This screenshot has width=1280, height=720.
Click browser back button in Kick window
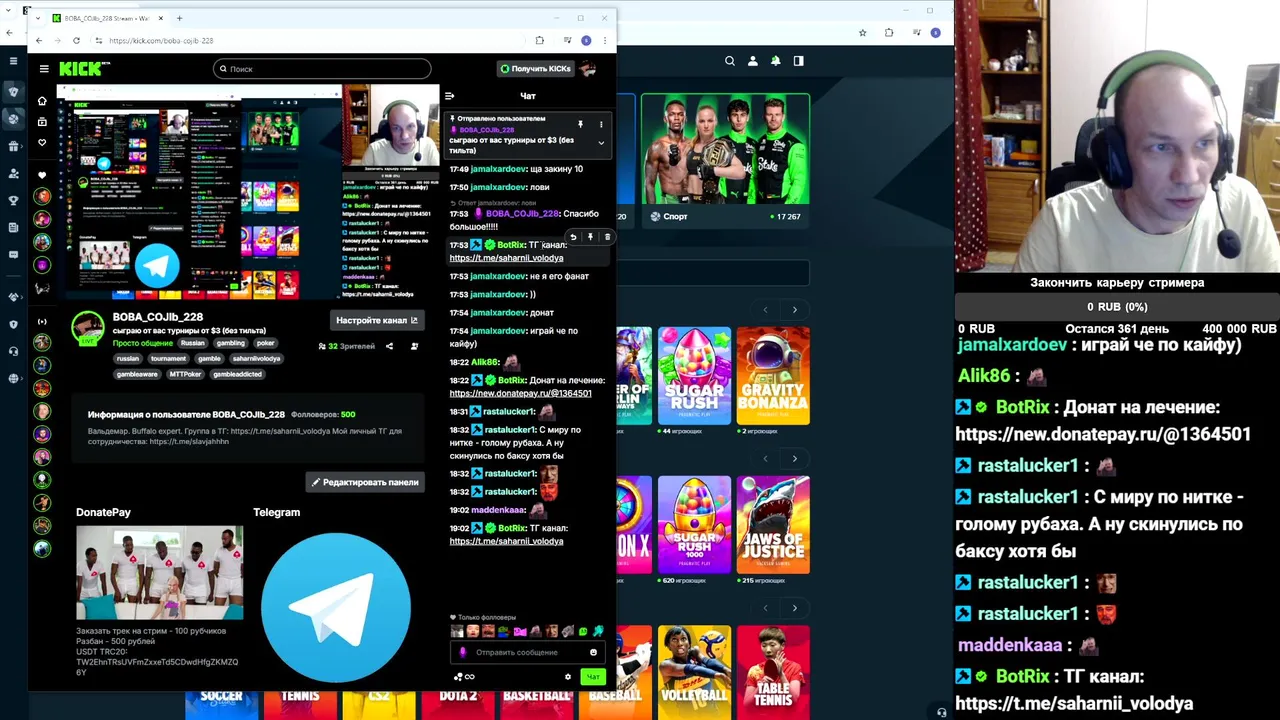pyautogui.click(x=39, y=41)
